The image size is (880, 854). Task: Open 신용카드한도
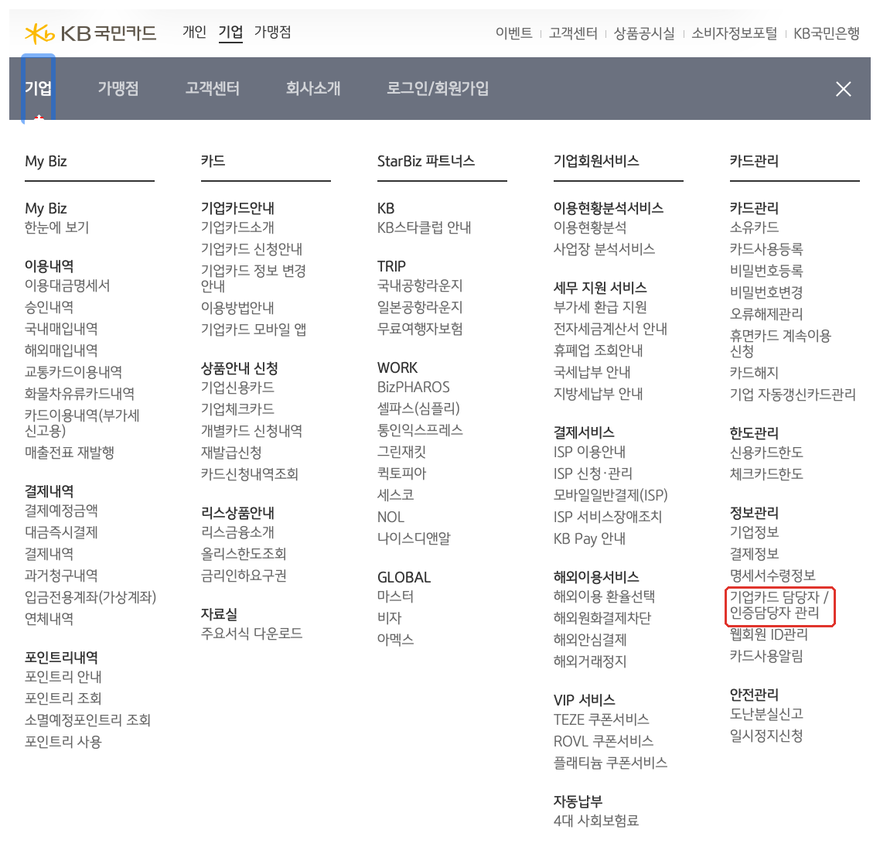pyautogui.click(x=766, y=452)
